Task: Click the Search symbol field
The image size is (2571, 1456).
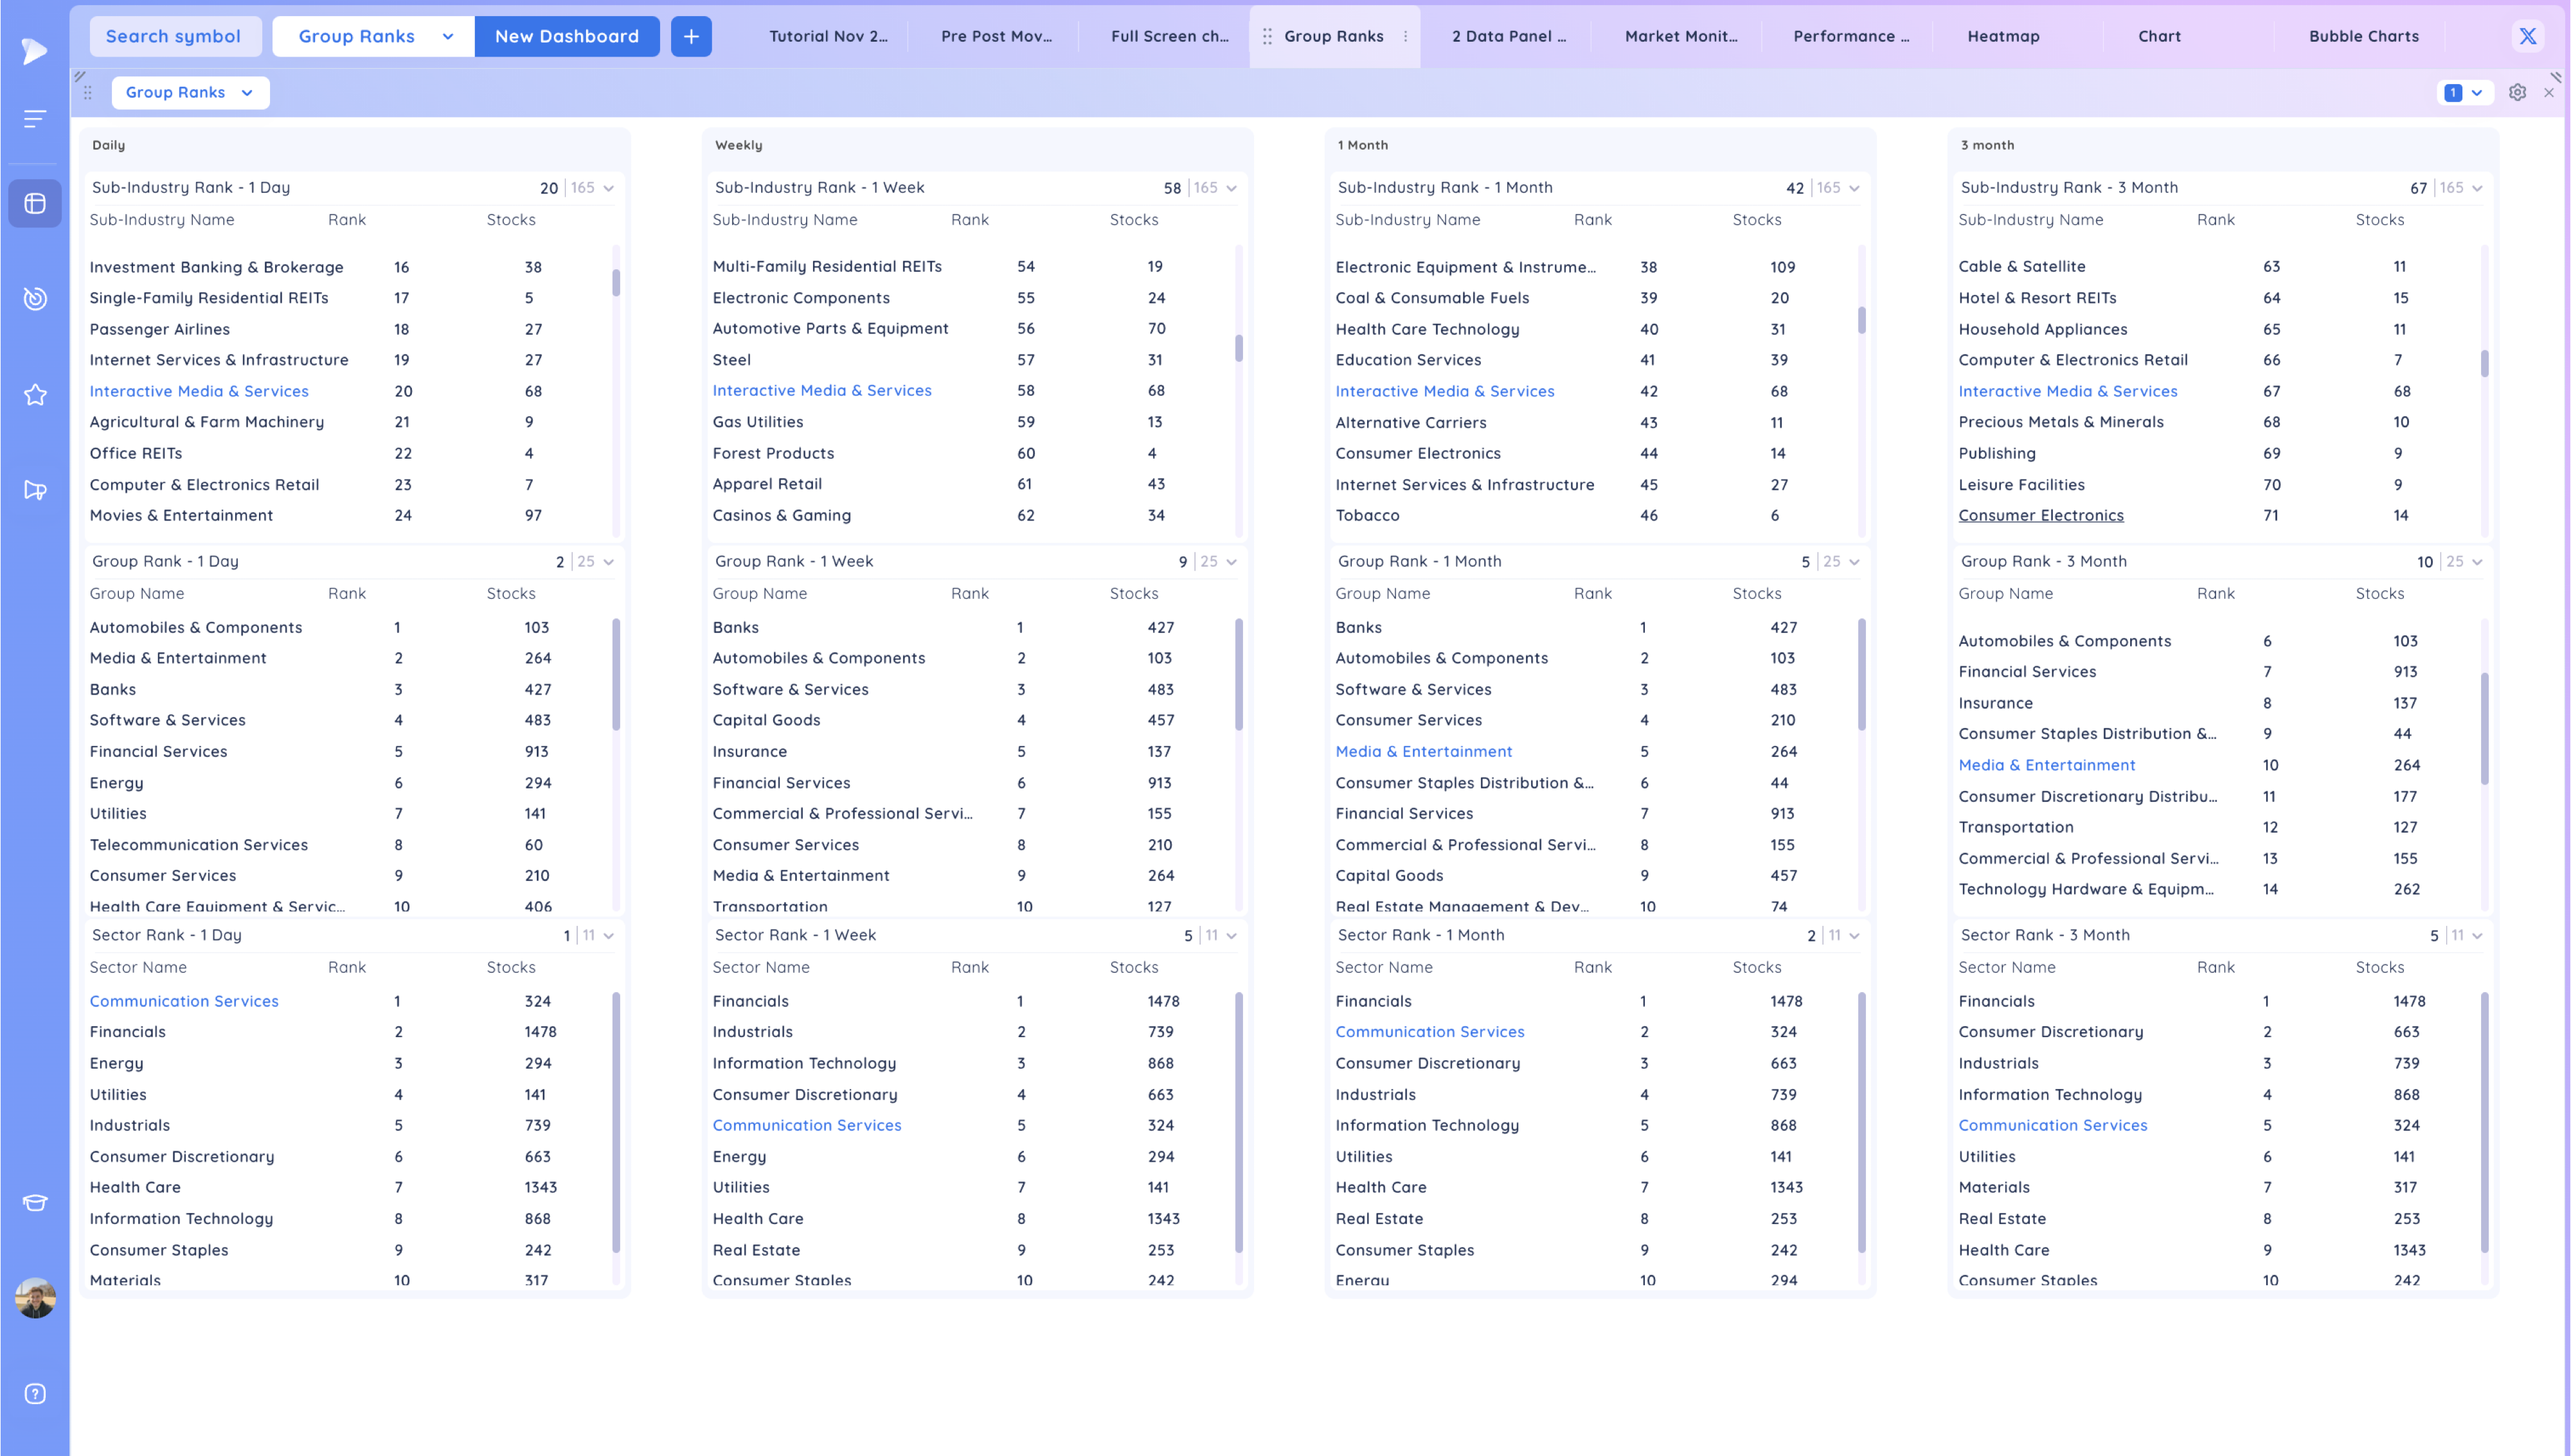Action: coord(174,36)
